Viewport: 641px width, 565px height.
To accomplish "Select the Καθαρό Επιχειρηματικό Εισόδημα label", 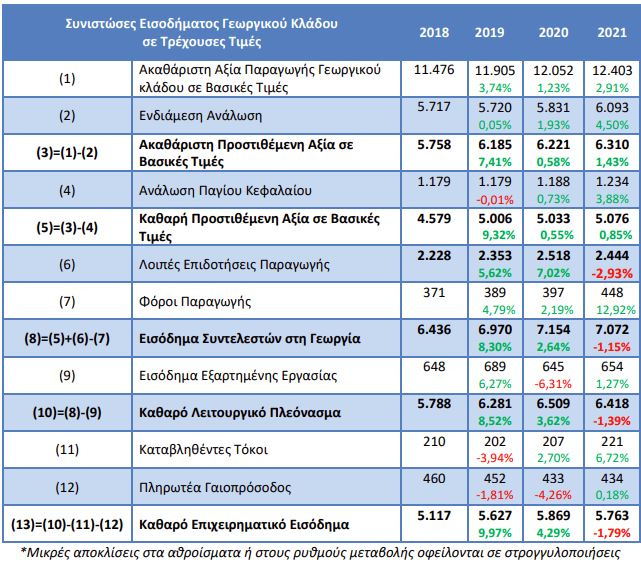I will [244, 525].
